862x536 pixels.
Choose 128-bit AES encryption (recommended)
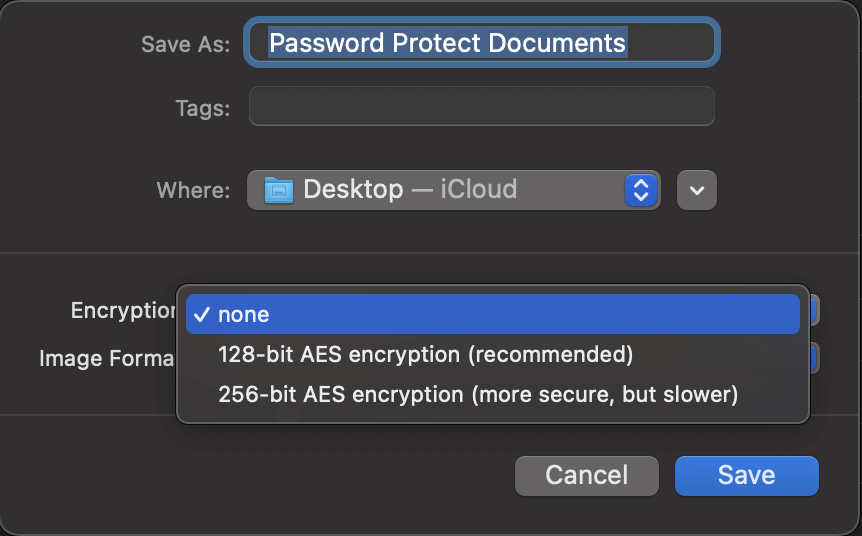coord(426,354)
